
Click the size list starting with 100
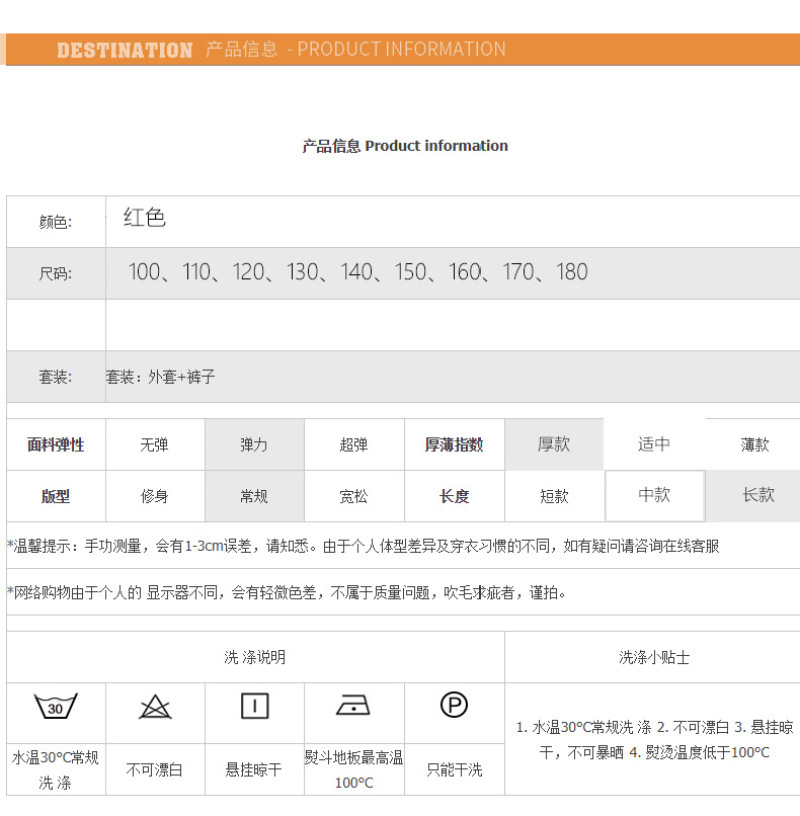coord(358,272)
